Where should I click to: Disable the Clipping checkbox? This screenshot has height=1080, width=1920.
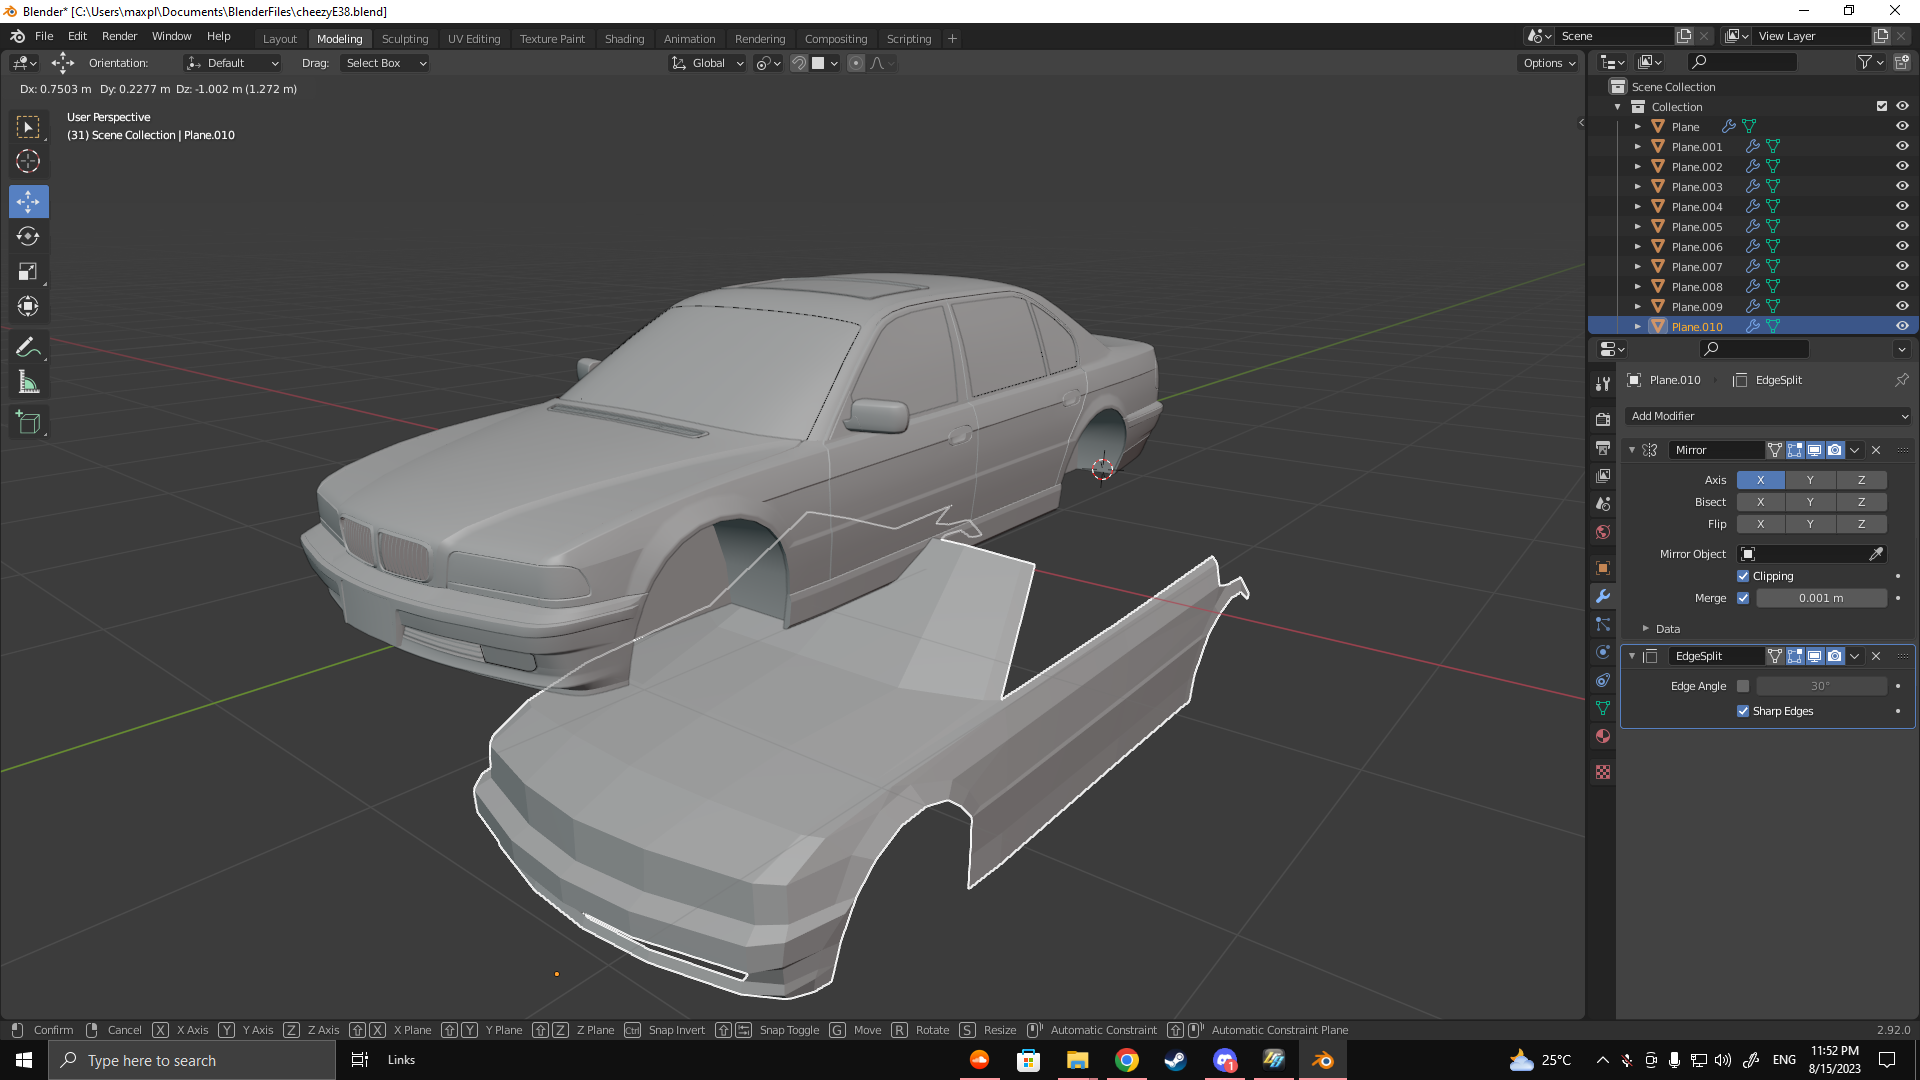point(1743,576)
